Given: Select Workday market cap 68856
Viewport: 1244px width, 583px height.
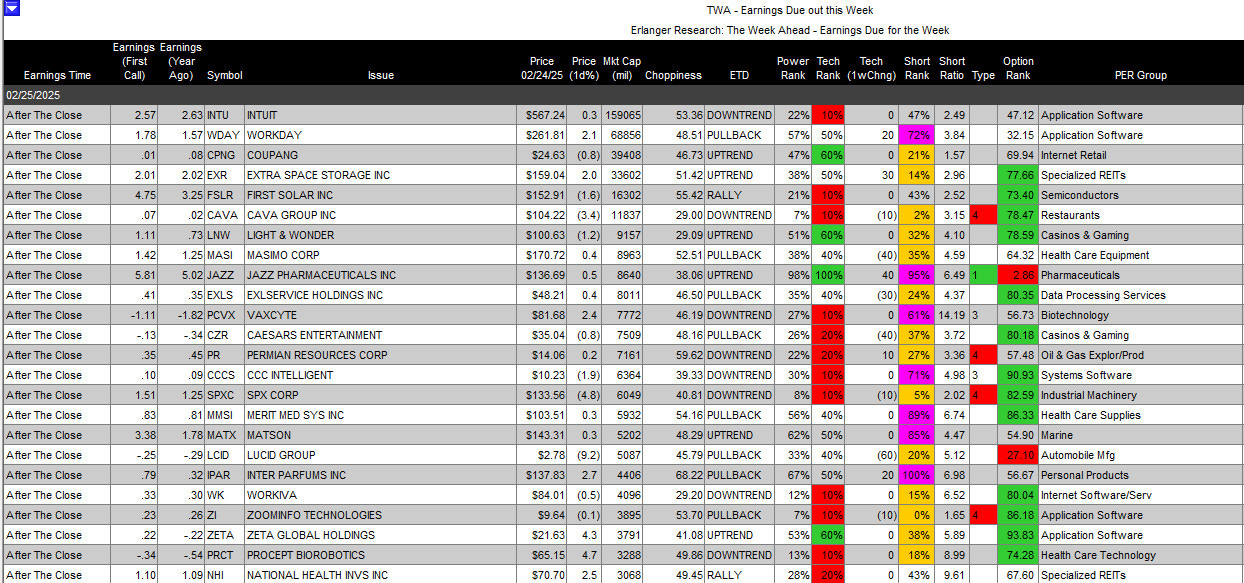Looking at the screenshot, I should click(621, 135).
